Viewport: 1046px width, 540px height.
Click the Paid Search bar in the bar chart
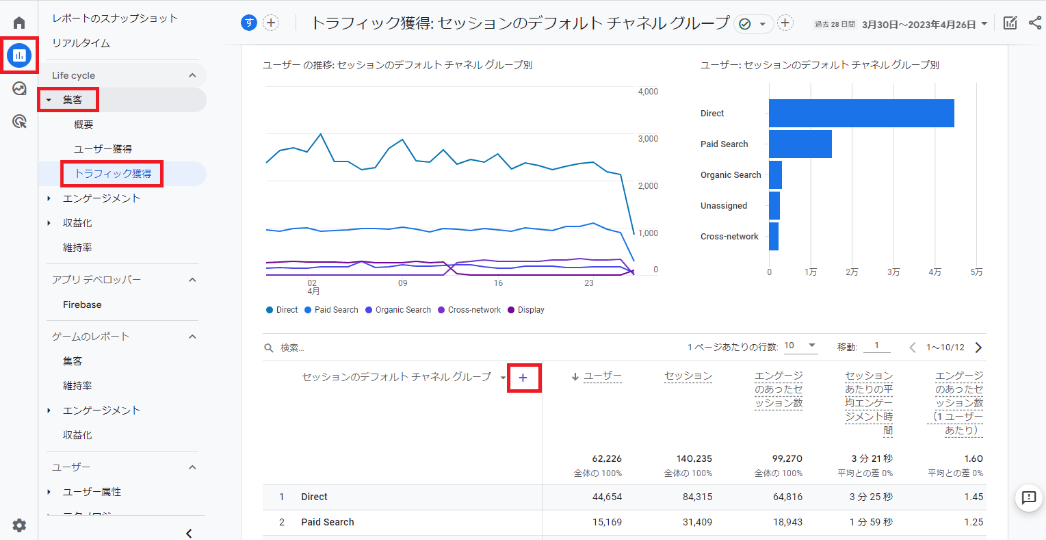click(x=801, y=144)
